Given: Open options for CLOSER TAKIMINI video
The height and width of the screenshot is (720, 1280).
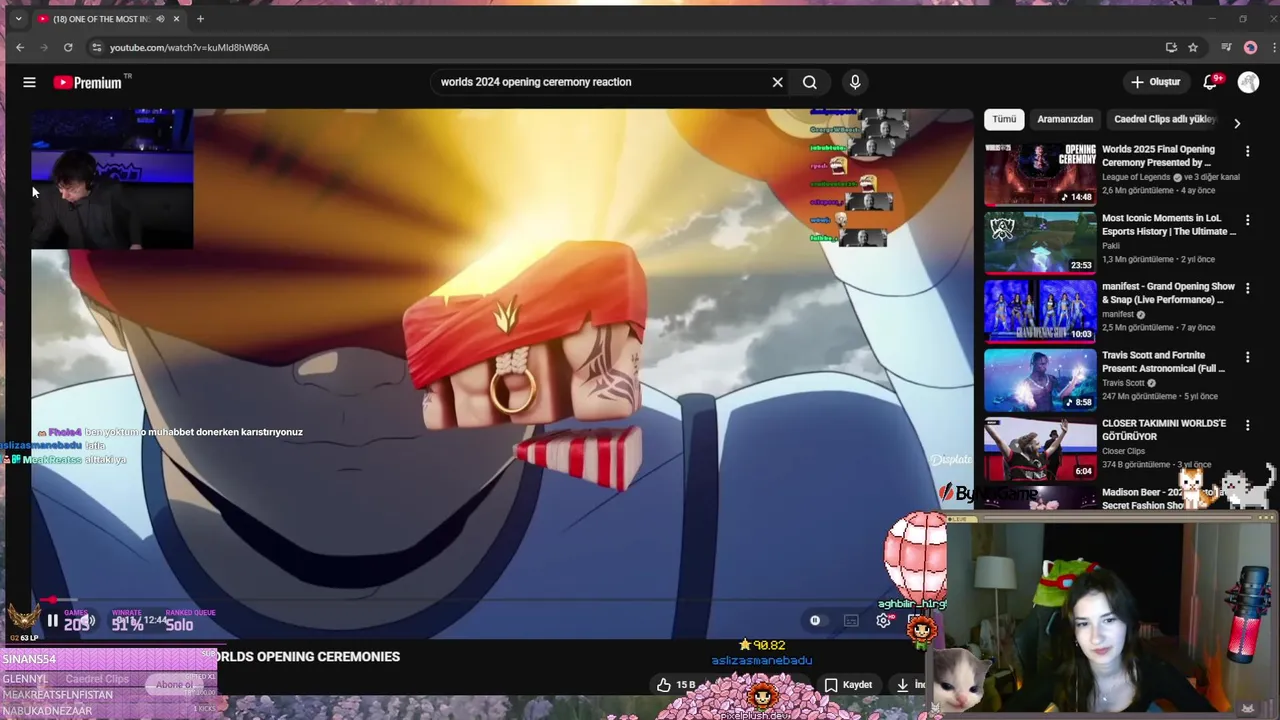Looking at the screenshot, I should [1247, 425].
